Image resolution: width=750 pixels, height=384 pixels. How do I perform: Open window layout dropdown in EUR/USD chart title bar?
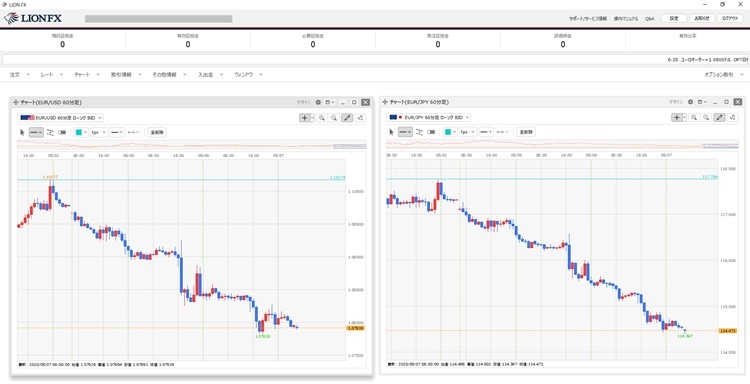coord(330,102)
